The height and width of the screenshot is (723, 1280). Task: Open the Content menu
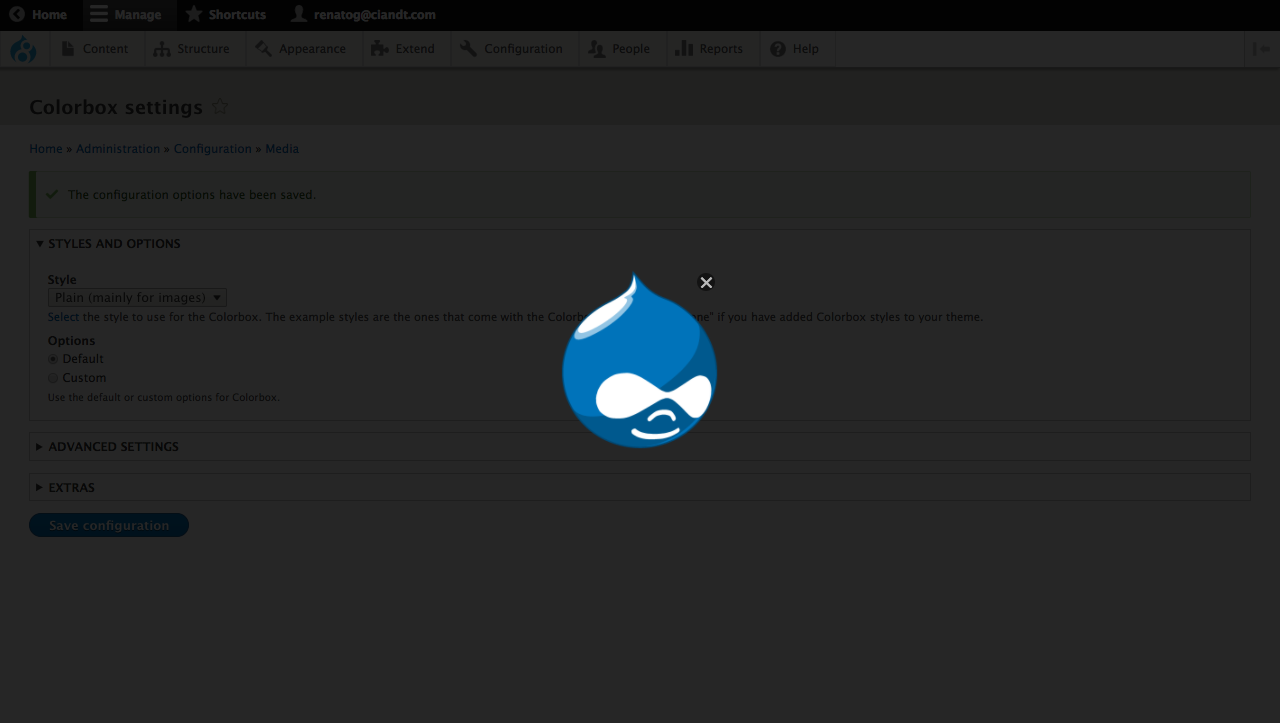95,49
